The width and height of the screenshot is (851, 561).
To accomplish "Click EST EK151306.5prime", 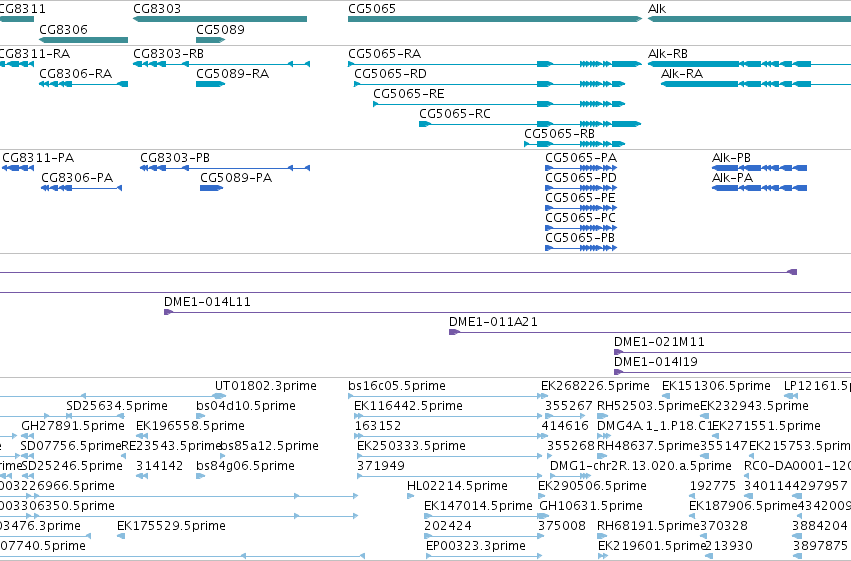I will pyautogui.click(x=716, y=386).
